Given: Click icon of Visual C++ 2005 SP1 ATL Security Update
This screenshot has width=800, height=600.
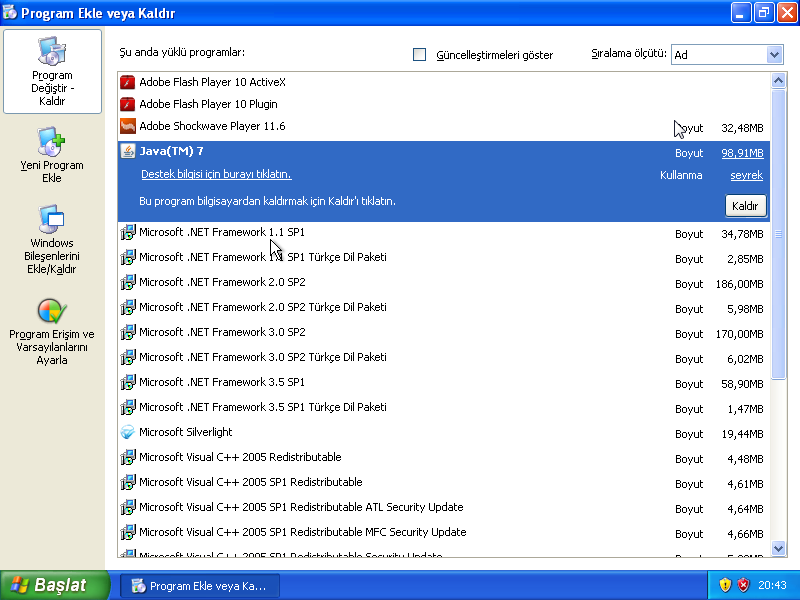Looking at the screenshot, I should 128,507.
